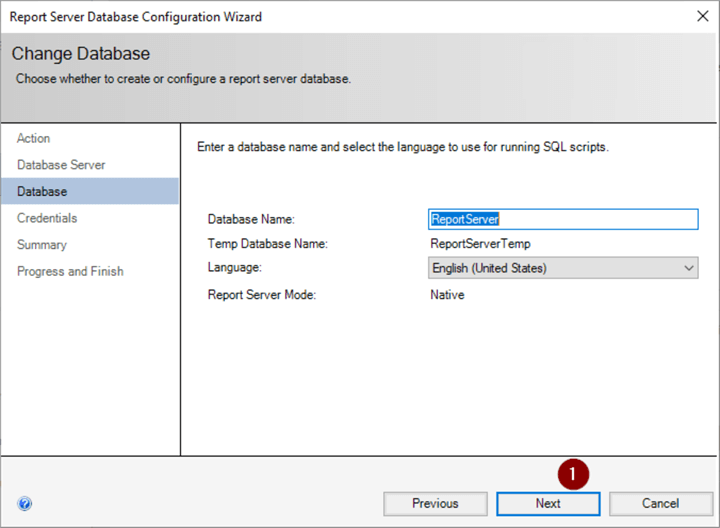Jump to the Credentials step
The height and width of the screenshot is (528, 720).
[x=47, y=218]
